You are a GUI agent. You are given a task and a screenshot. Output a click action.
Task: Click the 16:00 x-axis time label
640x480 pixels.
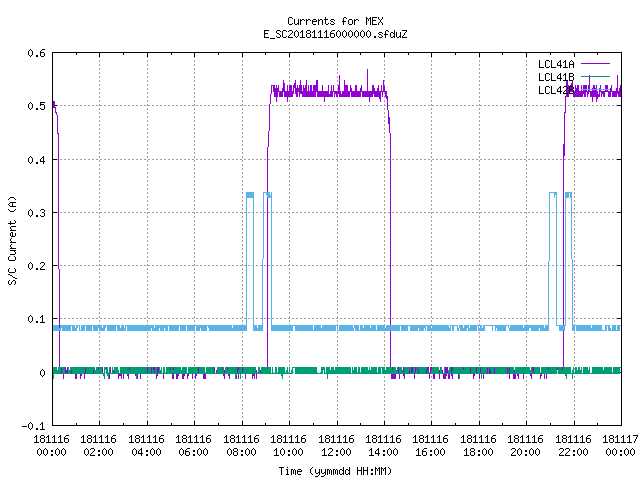(430, 452)
